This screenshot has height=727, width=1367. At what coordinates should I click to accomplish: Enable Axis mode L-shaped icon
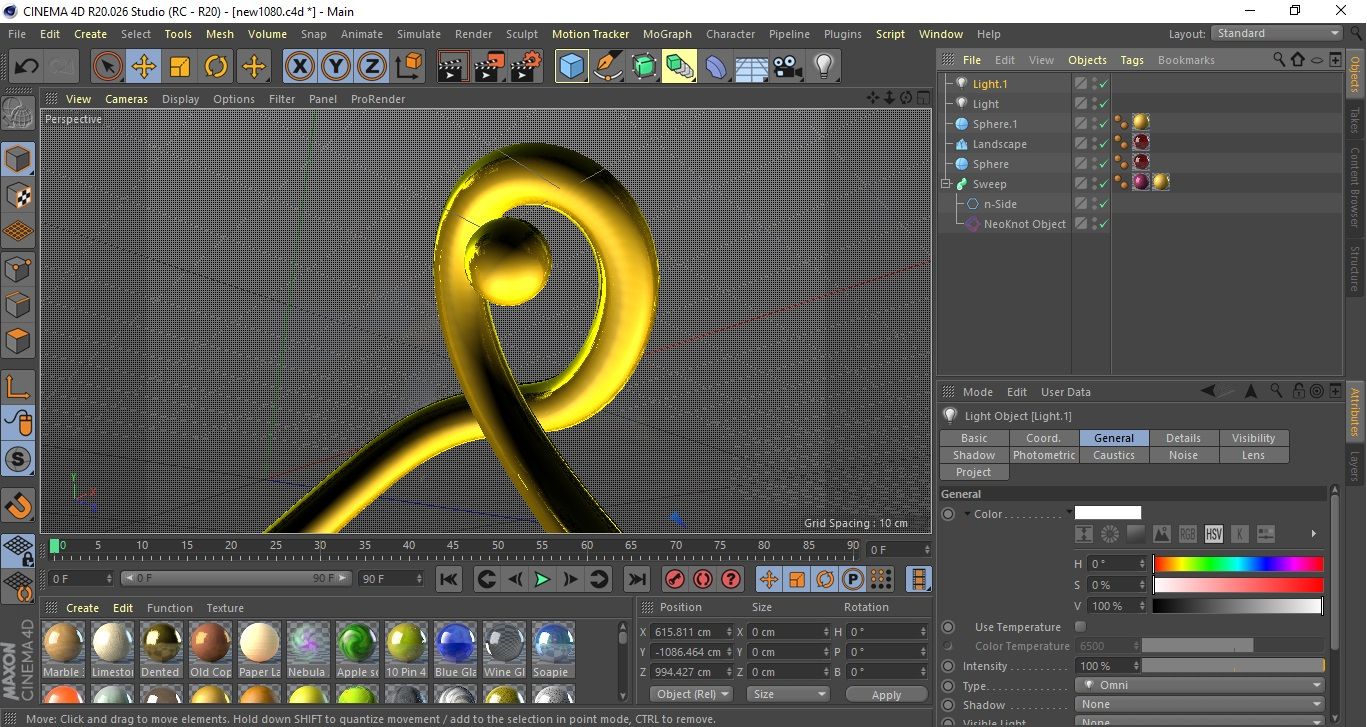[x=18, y=387]
